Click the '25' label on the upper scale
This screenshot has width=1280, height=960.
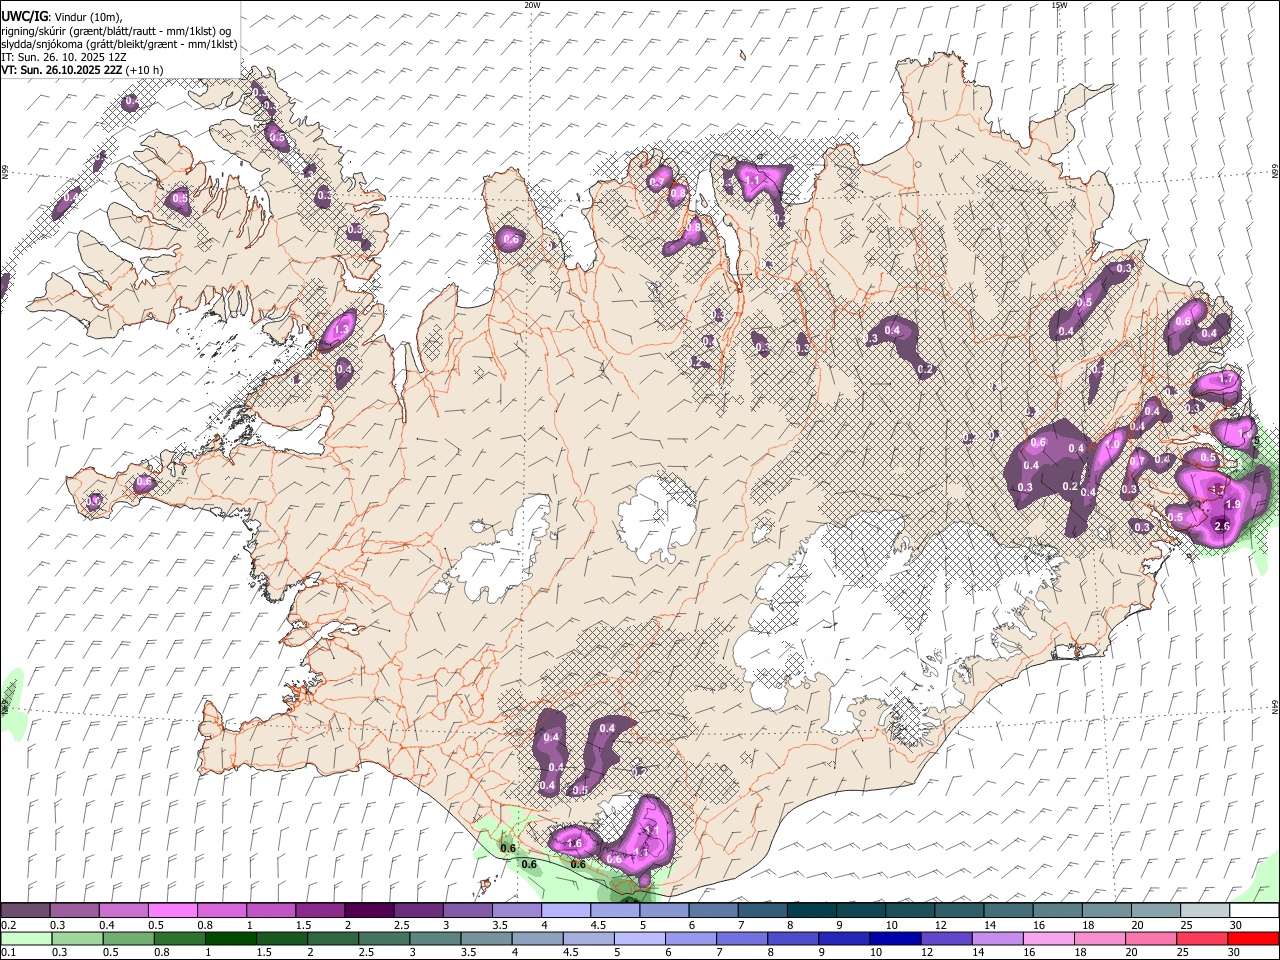click(1186, 925)
